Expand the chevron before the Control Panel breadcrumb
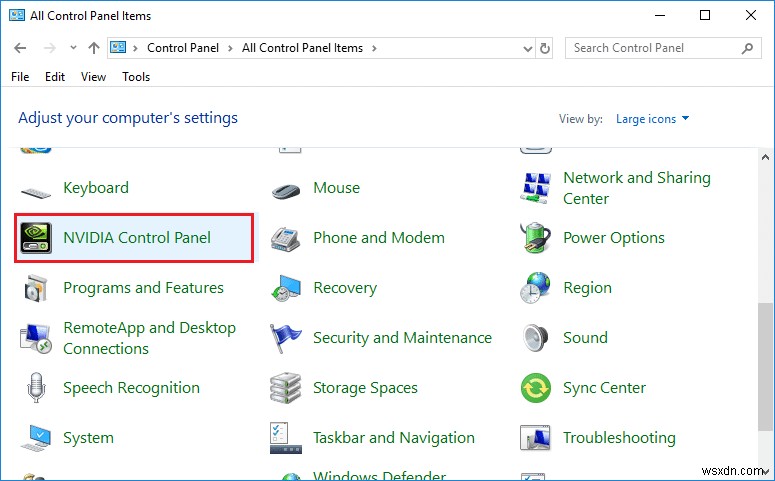 (135, 48)
